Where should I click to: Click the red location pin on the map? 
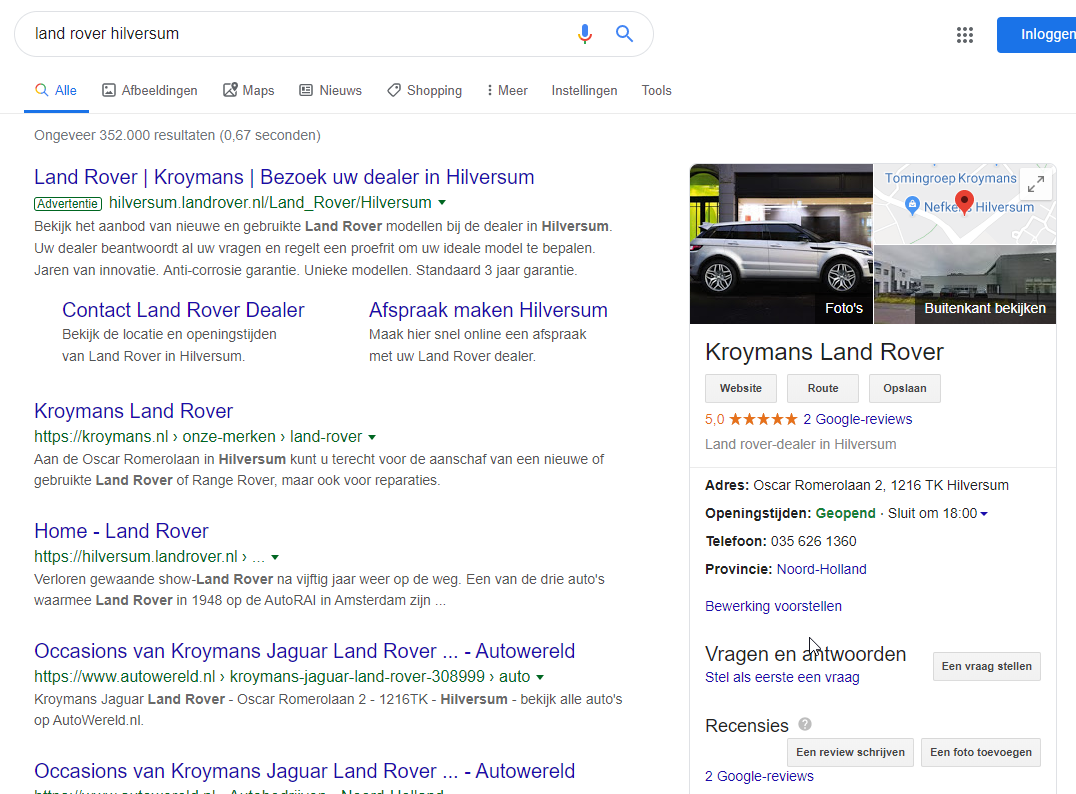[964, 202]
